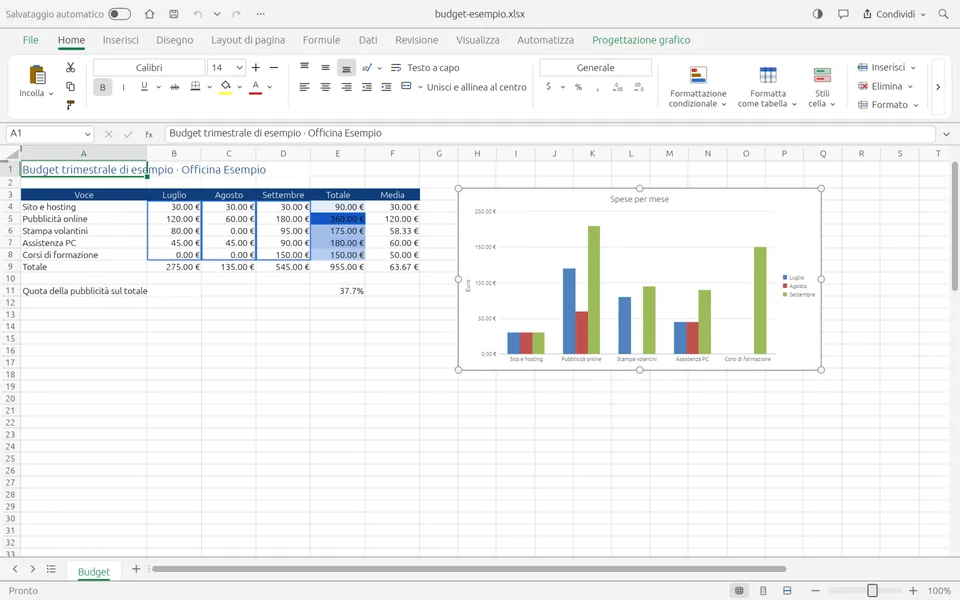Switch to the Inserisci ribbon tab
Image resolution: width=960 pixels, height=600 pixels.
[x=121, y=40]
